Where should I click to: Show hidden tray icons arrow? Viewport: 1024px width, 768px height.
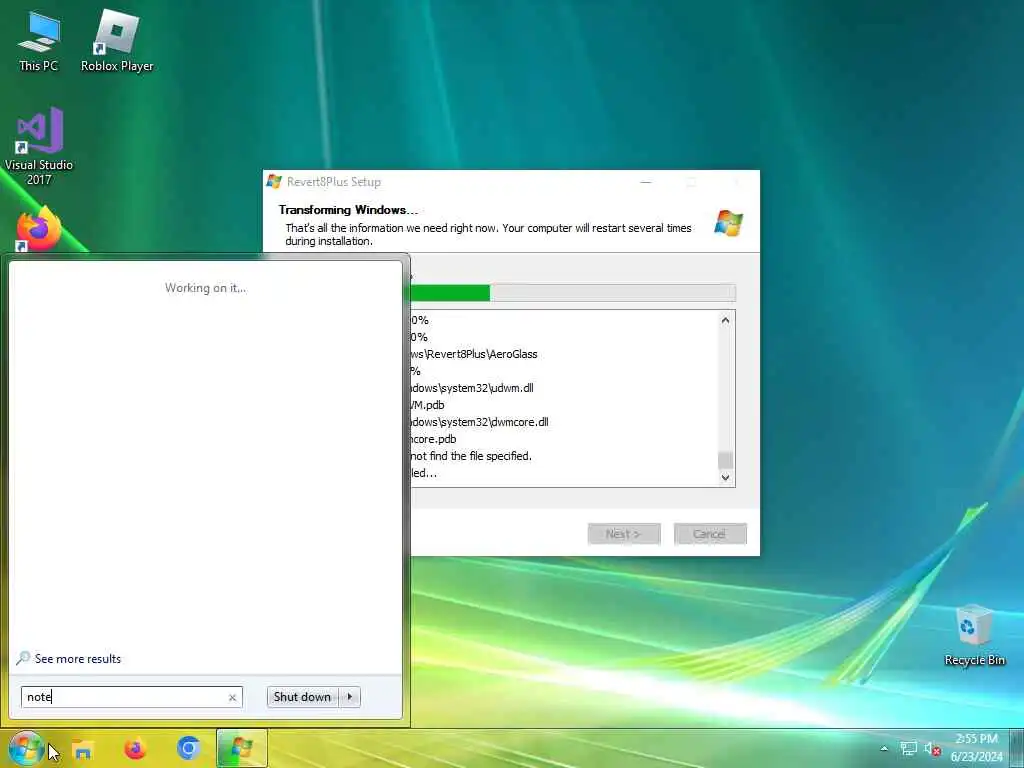coord(884,748)
